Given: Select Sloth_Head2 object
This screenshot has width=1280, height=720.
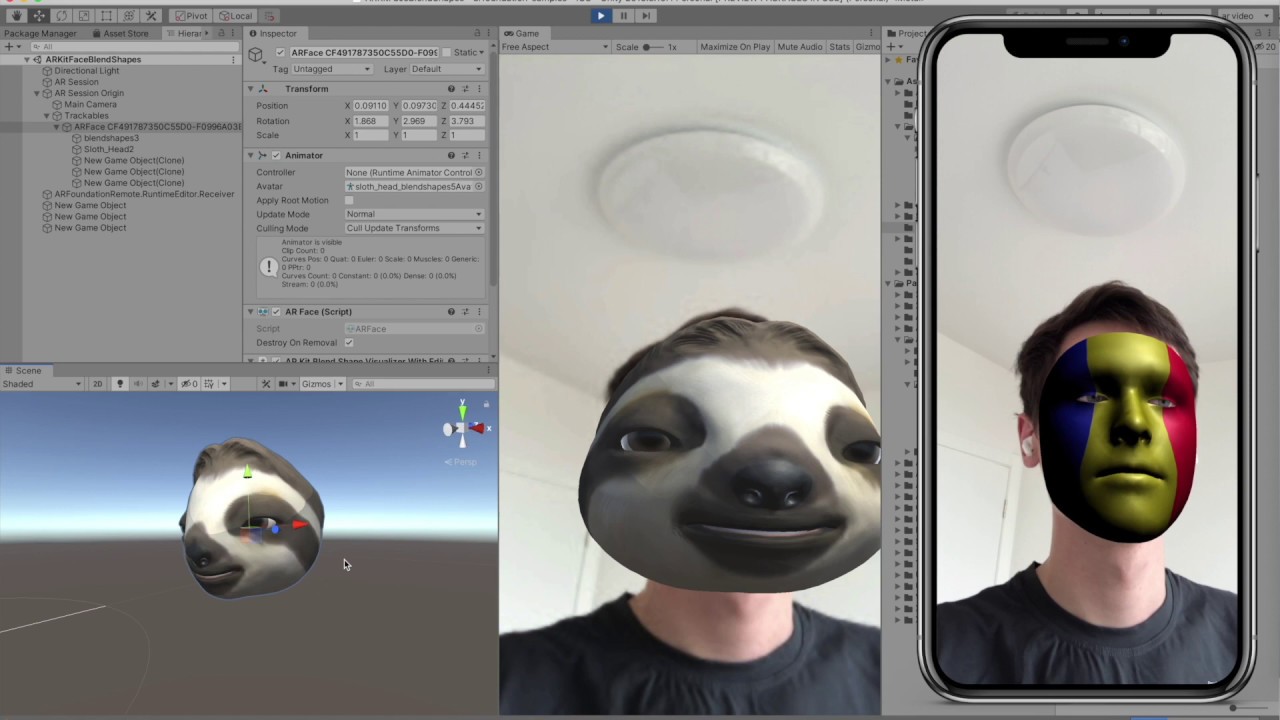Looking at the screenshot, I should click(x=108, y=149).
